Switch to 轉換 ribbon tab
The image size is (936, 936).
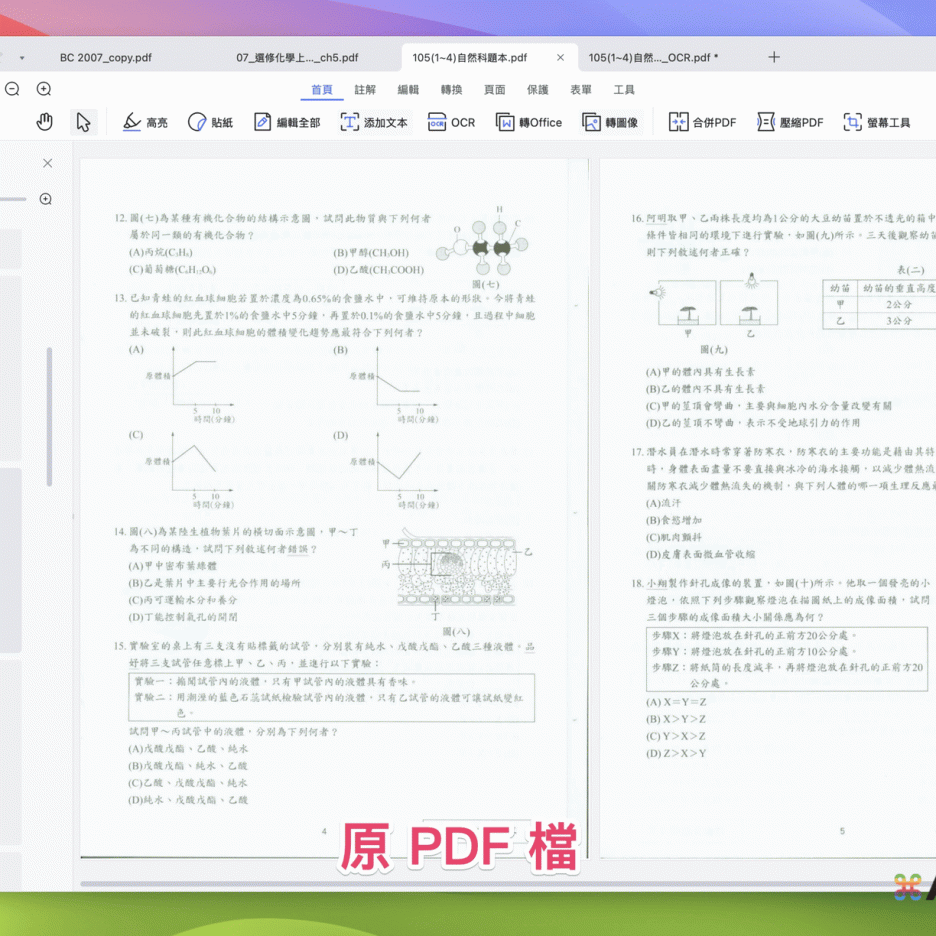(451, 90)
